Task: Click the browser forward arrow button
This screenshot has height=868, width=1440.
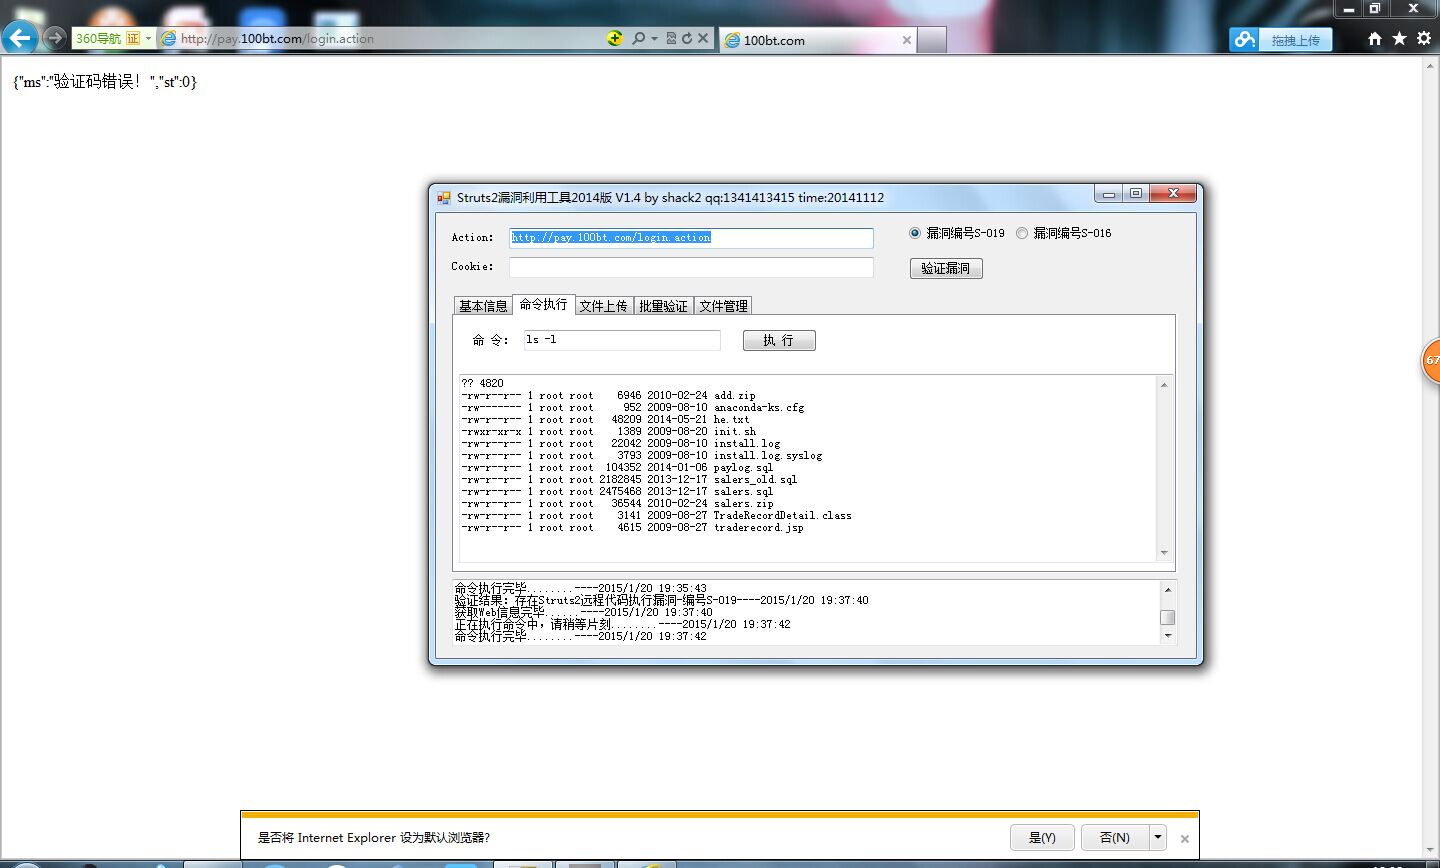Action: tap(54, 38)
